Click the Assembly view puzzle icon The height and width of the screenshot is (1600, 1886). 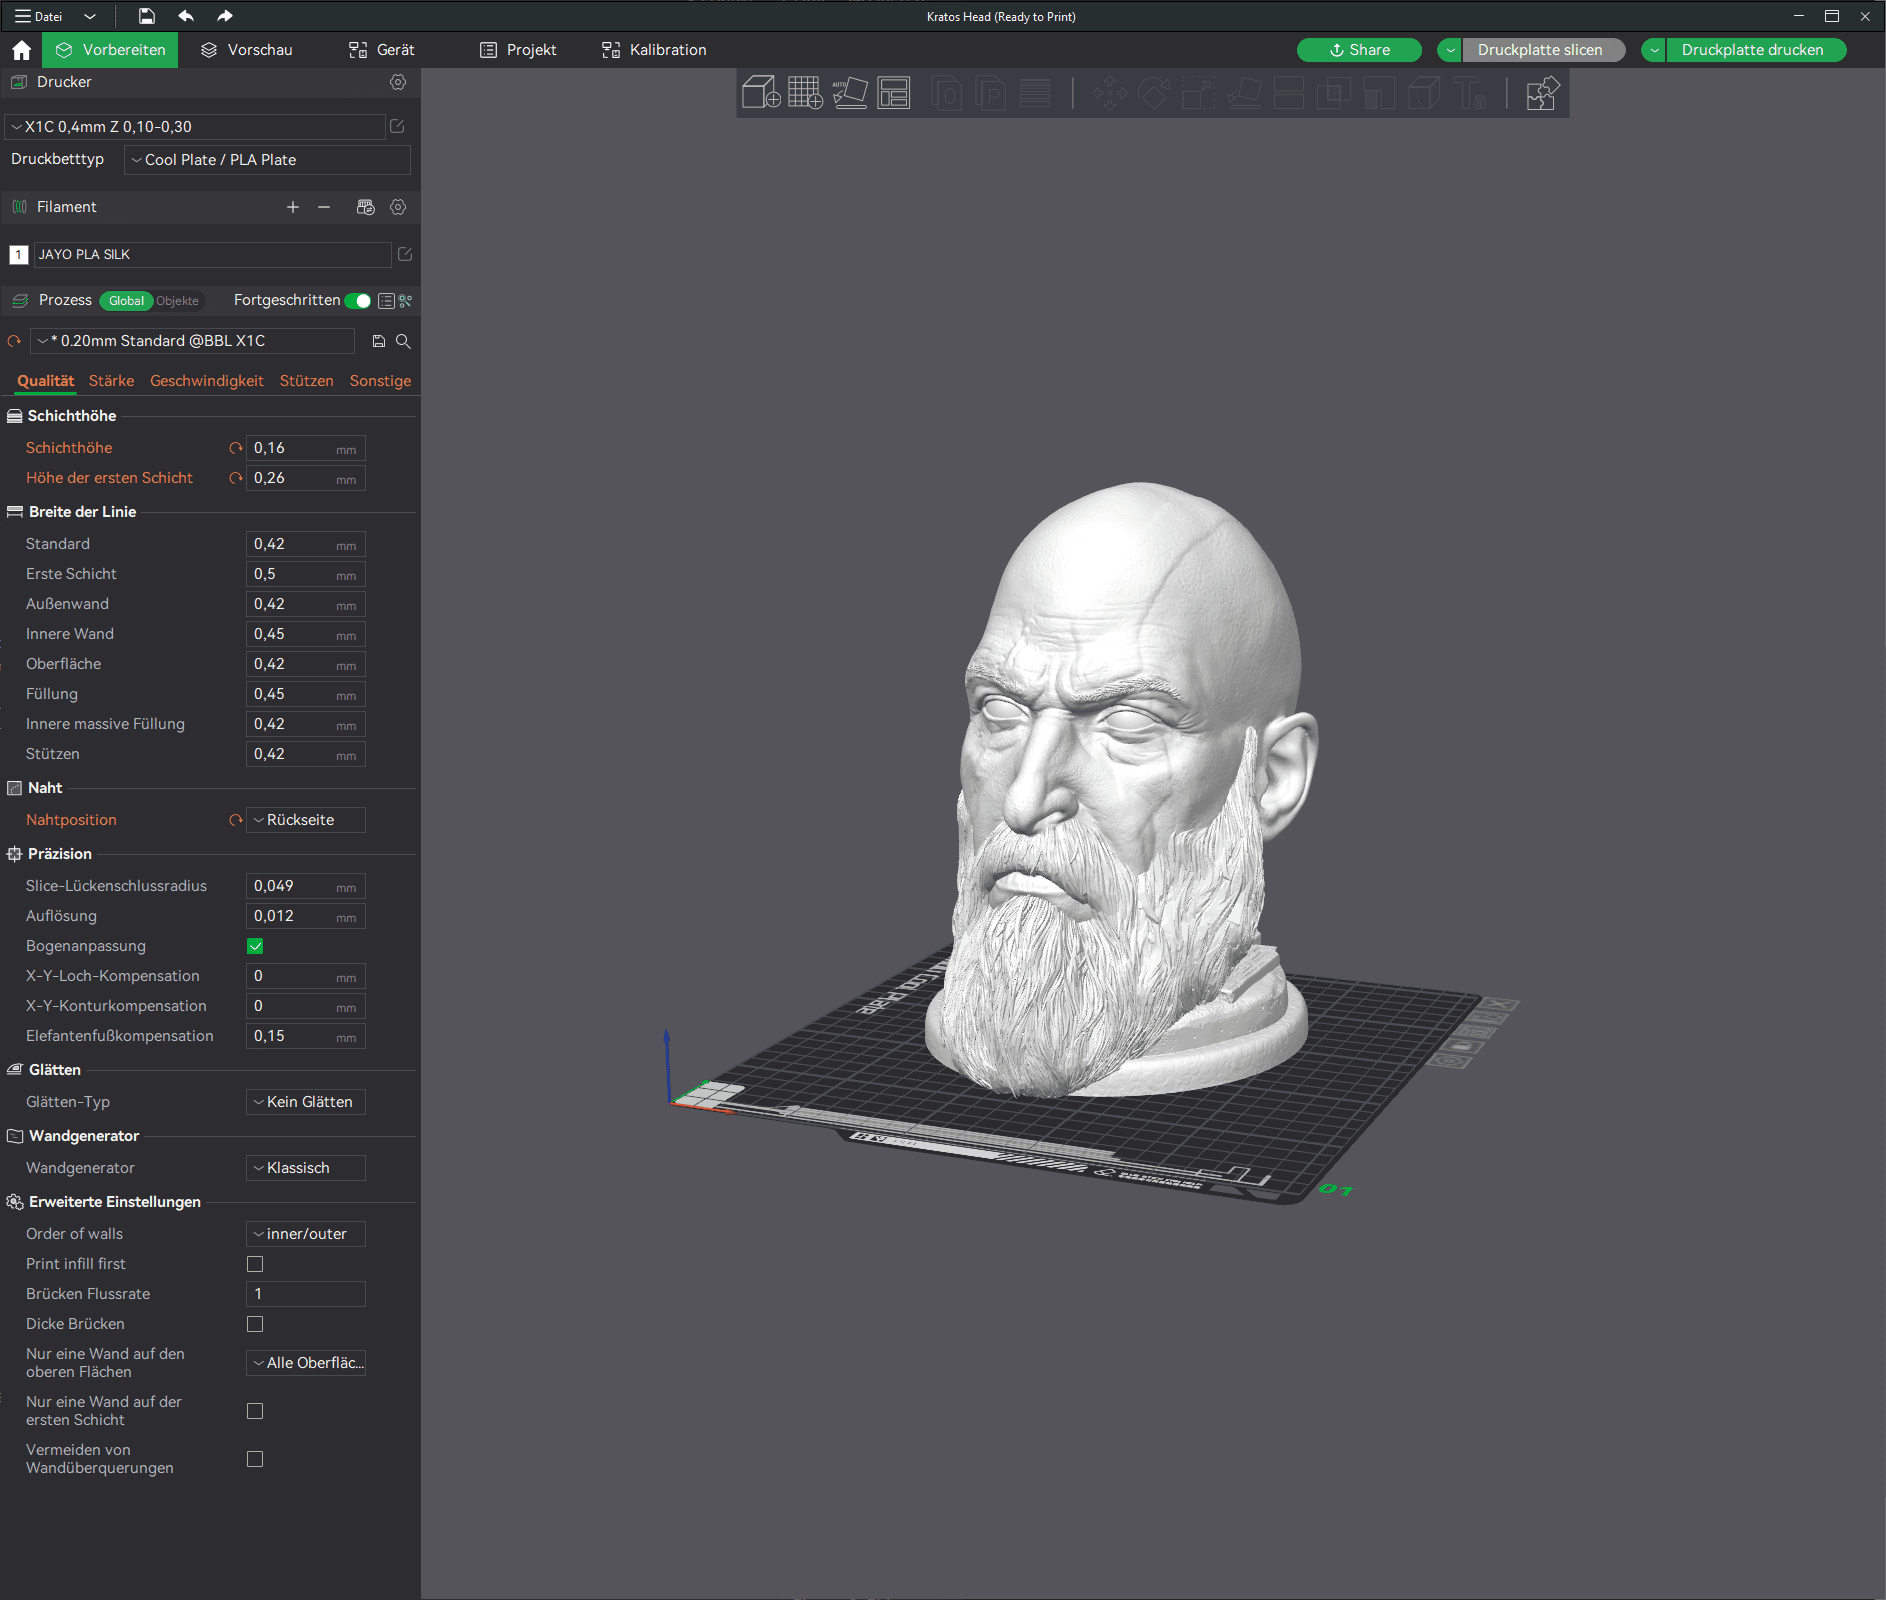click(x=1543, y=93)
